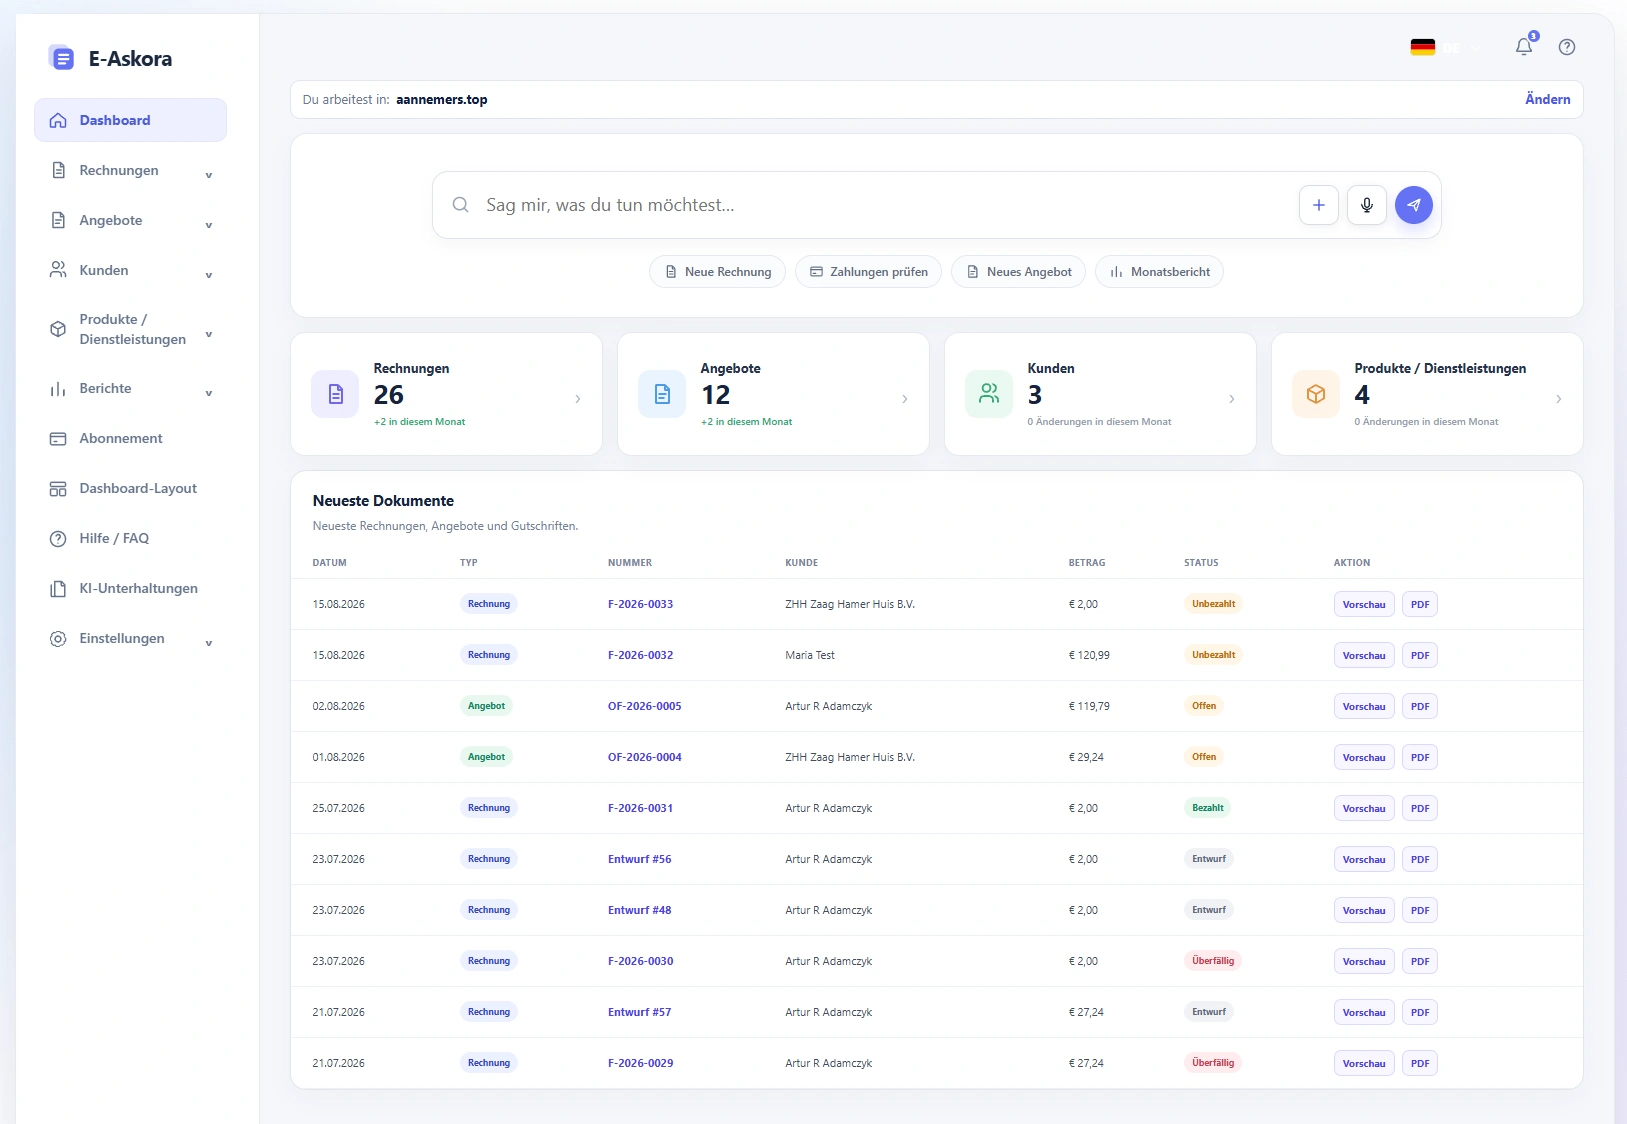Image resolution: width=1627 pixels, height=1124 pixels.
Task: Click the KUNDE column header
Action: point(801,563)
